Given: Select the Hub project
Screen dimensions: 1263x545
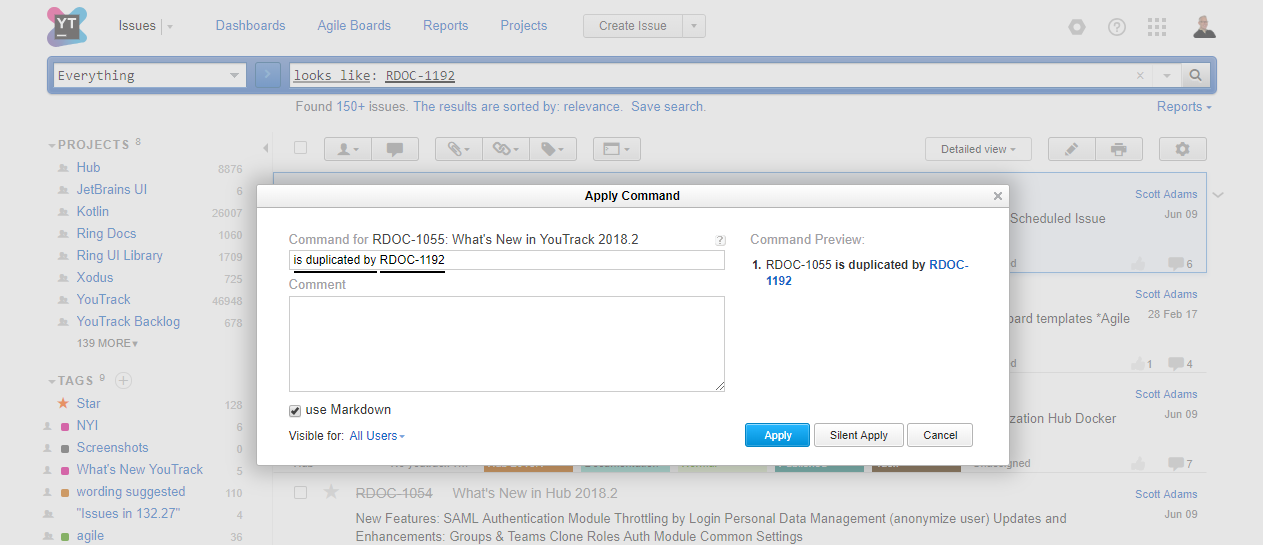Looking at the screenshot, I should (88, 167).
